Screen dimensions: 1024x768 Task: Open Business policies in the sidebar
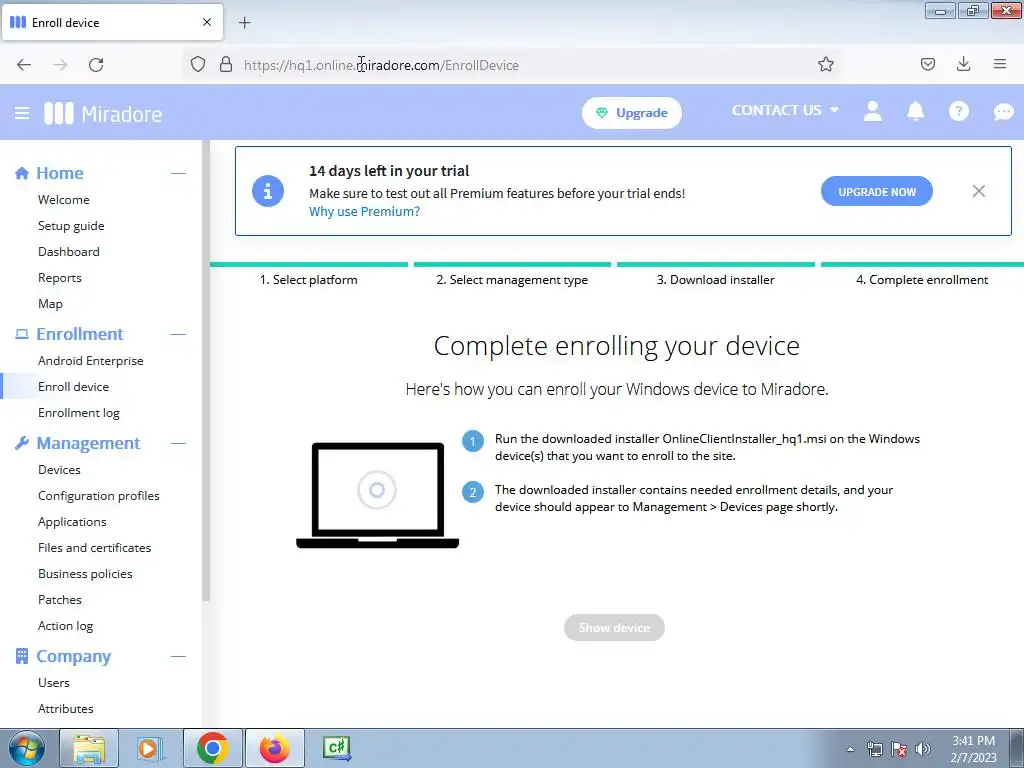(x=85, y=573)
